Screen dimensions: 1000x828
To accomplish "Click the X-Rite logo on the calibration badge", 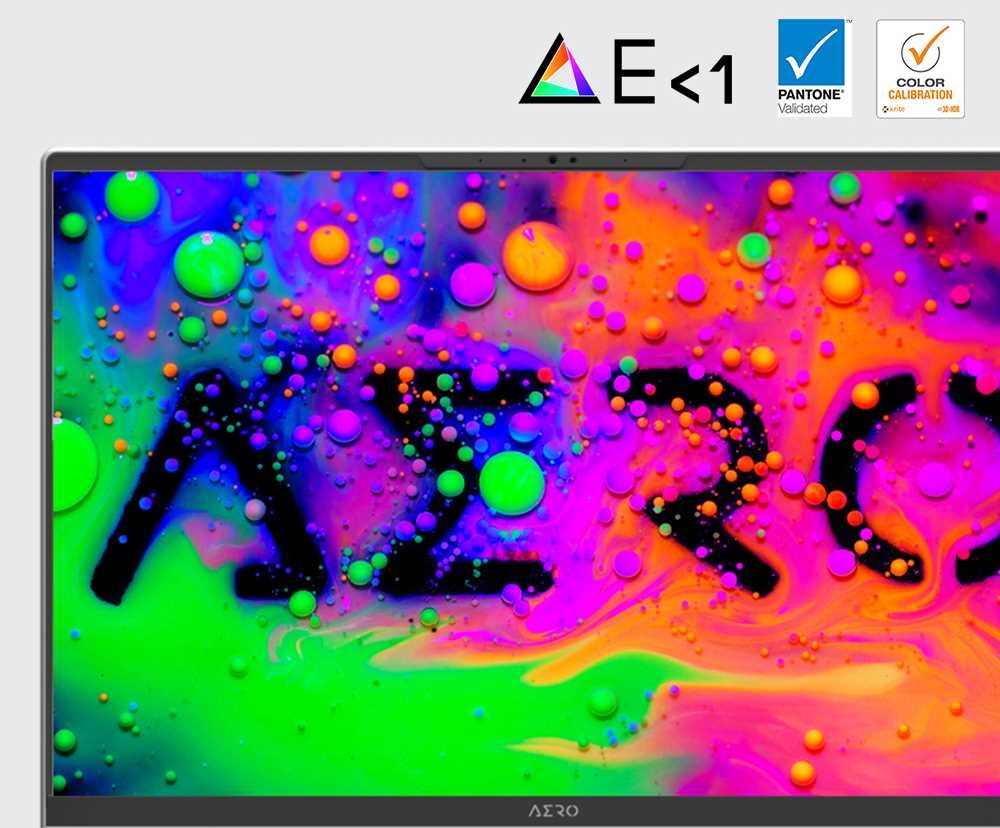I will (x=892, y=108).
